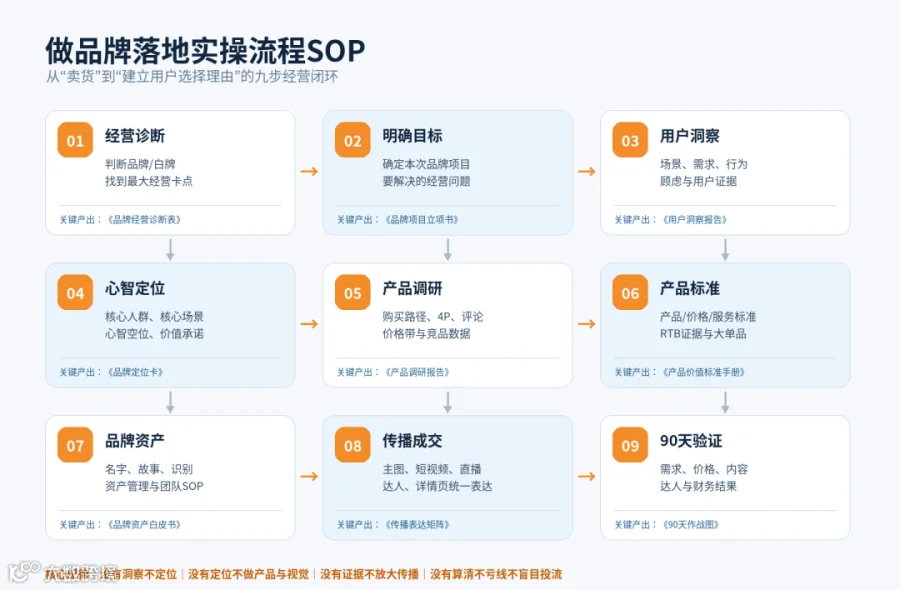900x590 pixels.
Task: Select the line 要解决的经营问题
Action: [426, 181]
